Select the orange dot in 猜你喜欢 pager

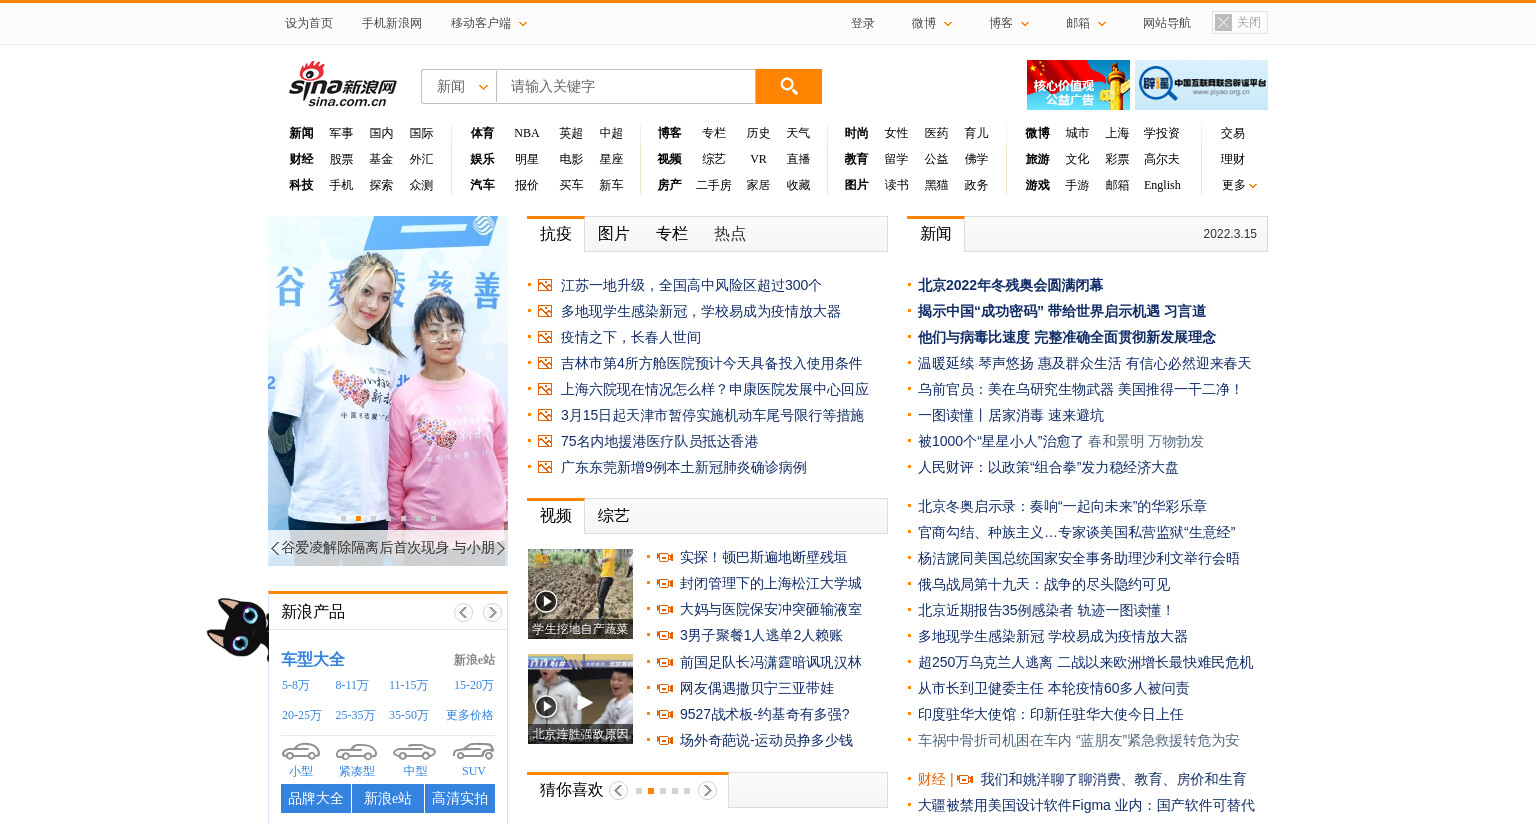651,791
